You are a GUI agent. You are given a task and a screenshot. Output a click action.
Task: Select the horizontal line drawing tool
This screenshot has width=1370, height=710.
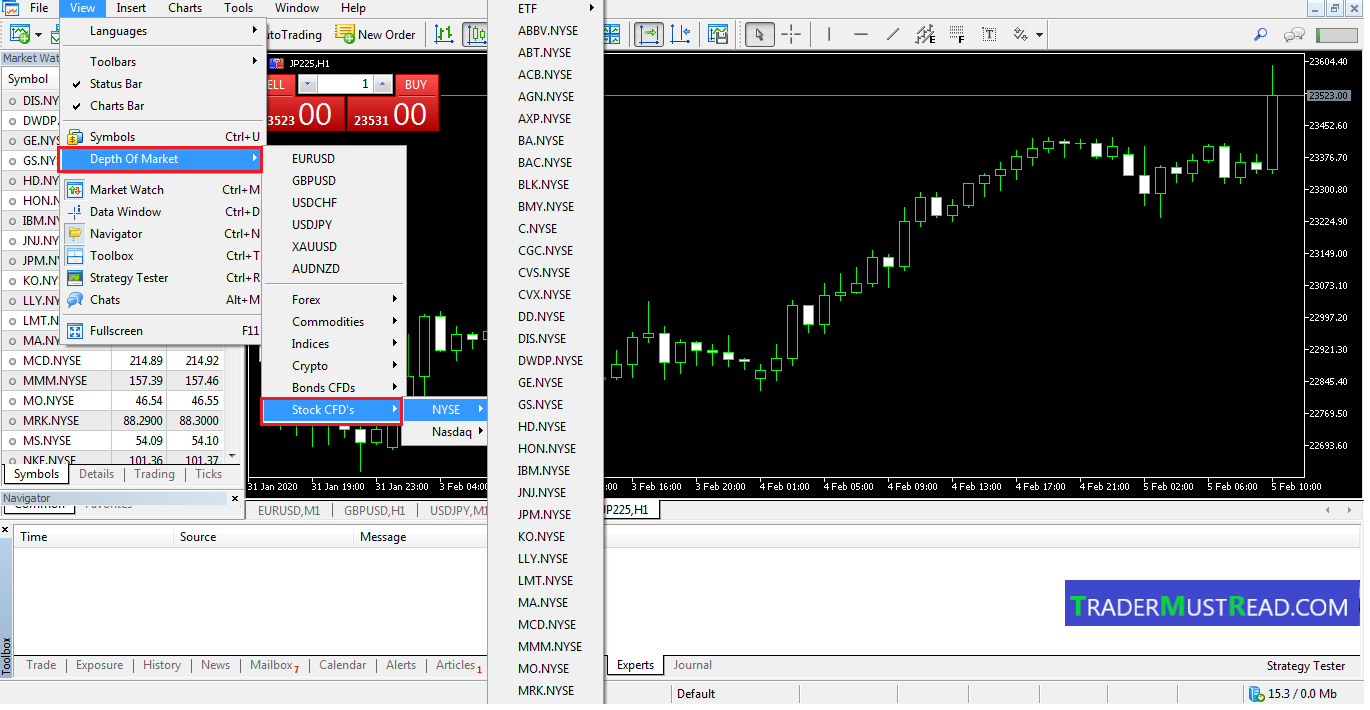(860, 35)
